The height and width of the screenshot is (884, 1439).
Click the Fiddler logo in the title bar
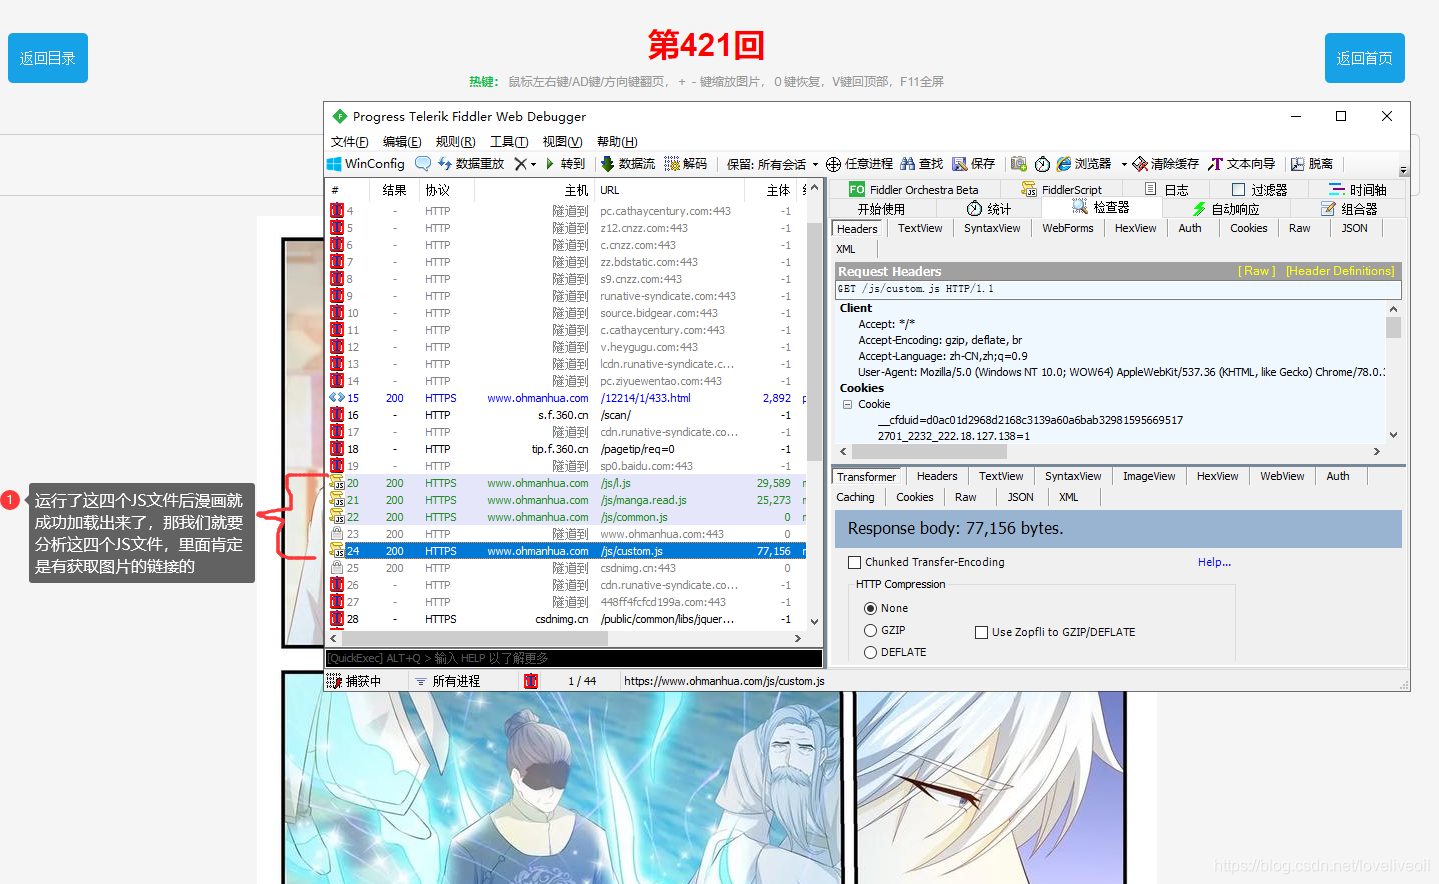pyautogui.click(x=340, y=116)
